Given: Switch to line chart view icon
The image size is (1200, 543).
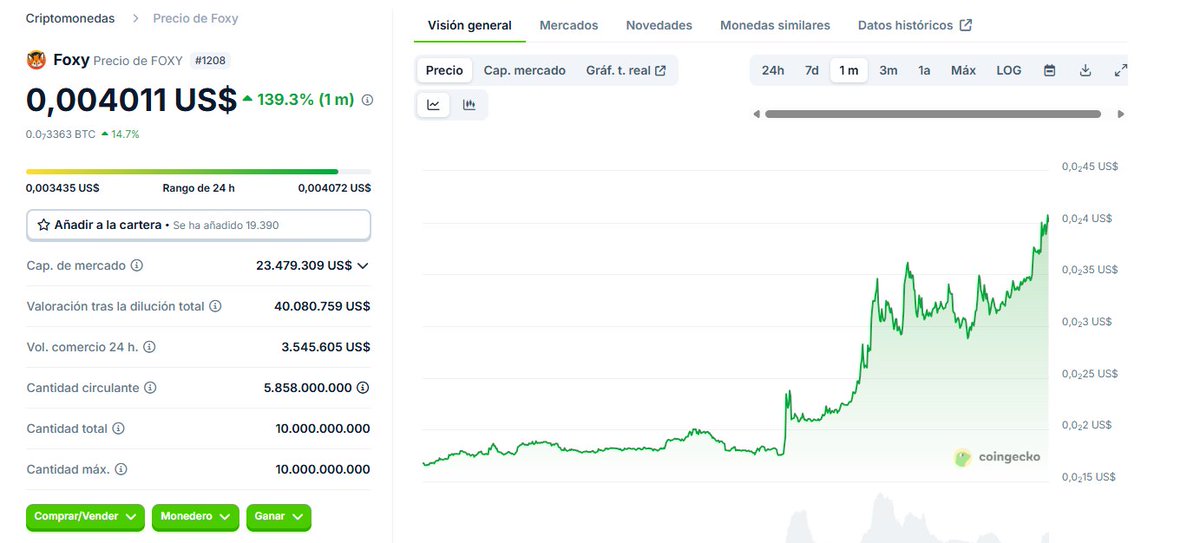Looking at the screenshot, I should point(434,105).
